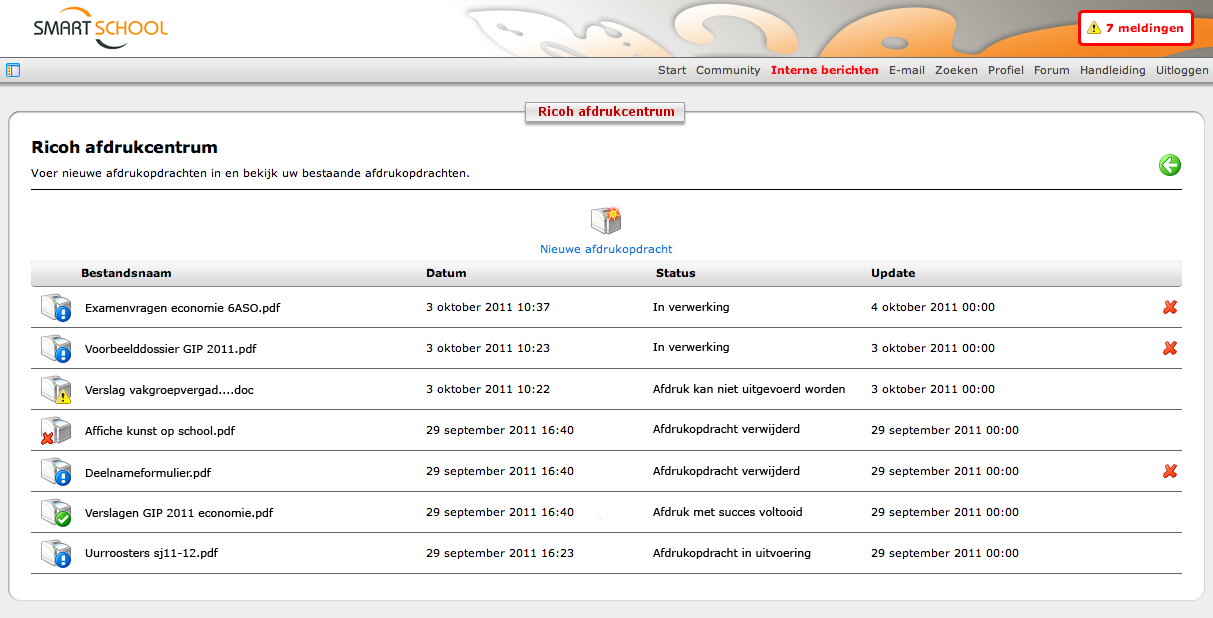Screen dimensions: 1213x618
Task: Click deleted printer icon for Affiche kunst op school.pdf
Action: pyautogui.click(x=56, y=430)
